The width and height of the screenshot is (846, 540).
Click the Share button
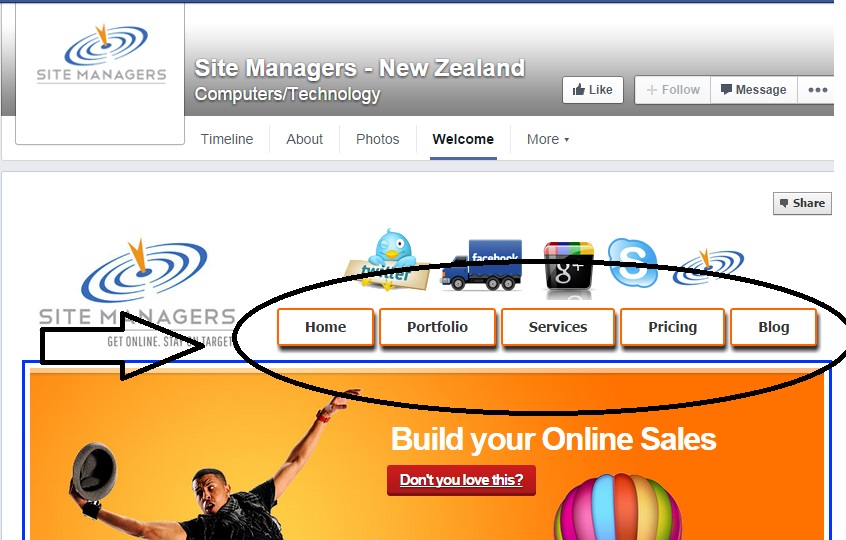tap(802, 203)
